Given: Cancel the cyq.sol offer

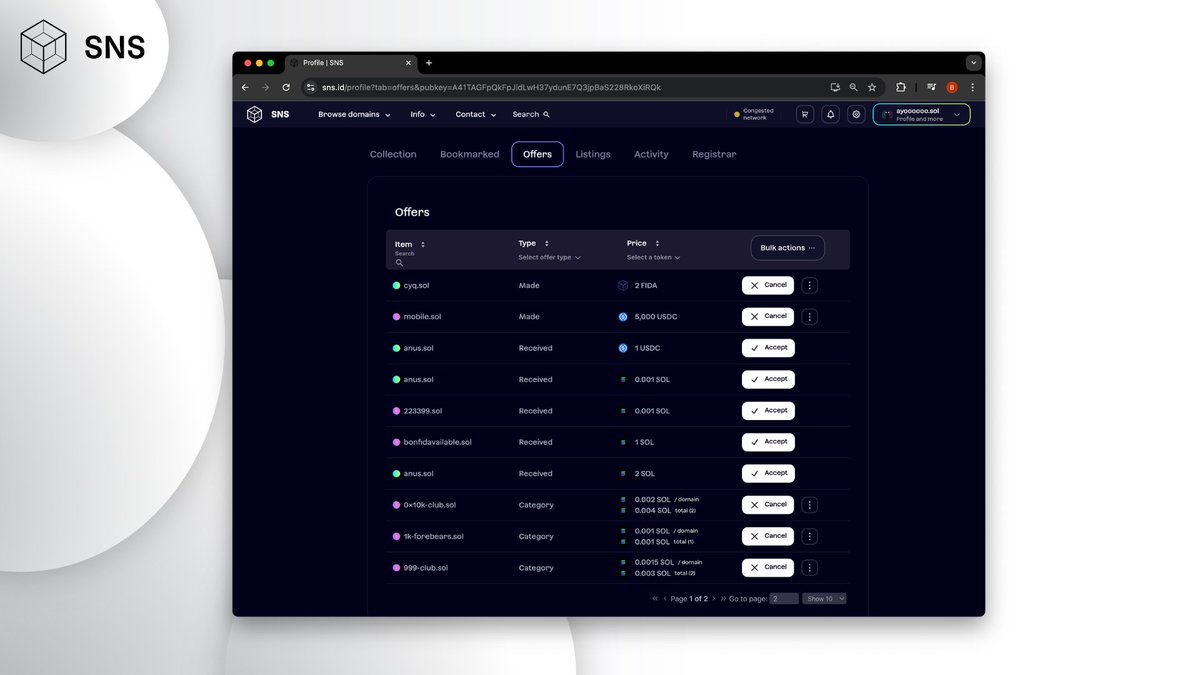Looking at the screenshot, I should coord(768,285).
